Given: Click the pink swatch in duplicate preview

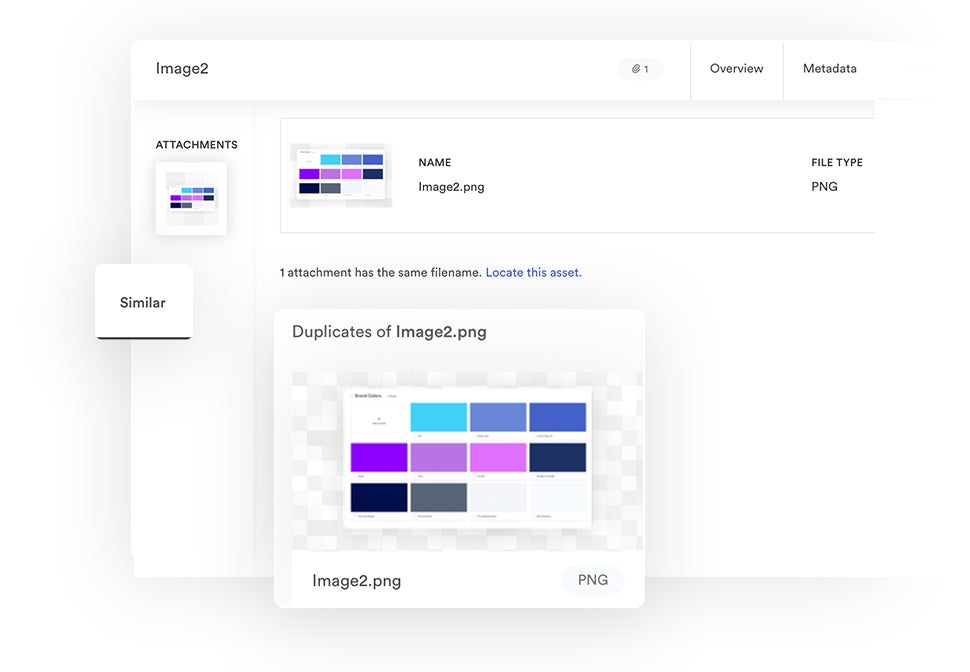Looking at the screenshot, I should 498,457.
